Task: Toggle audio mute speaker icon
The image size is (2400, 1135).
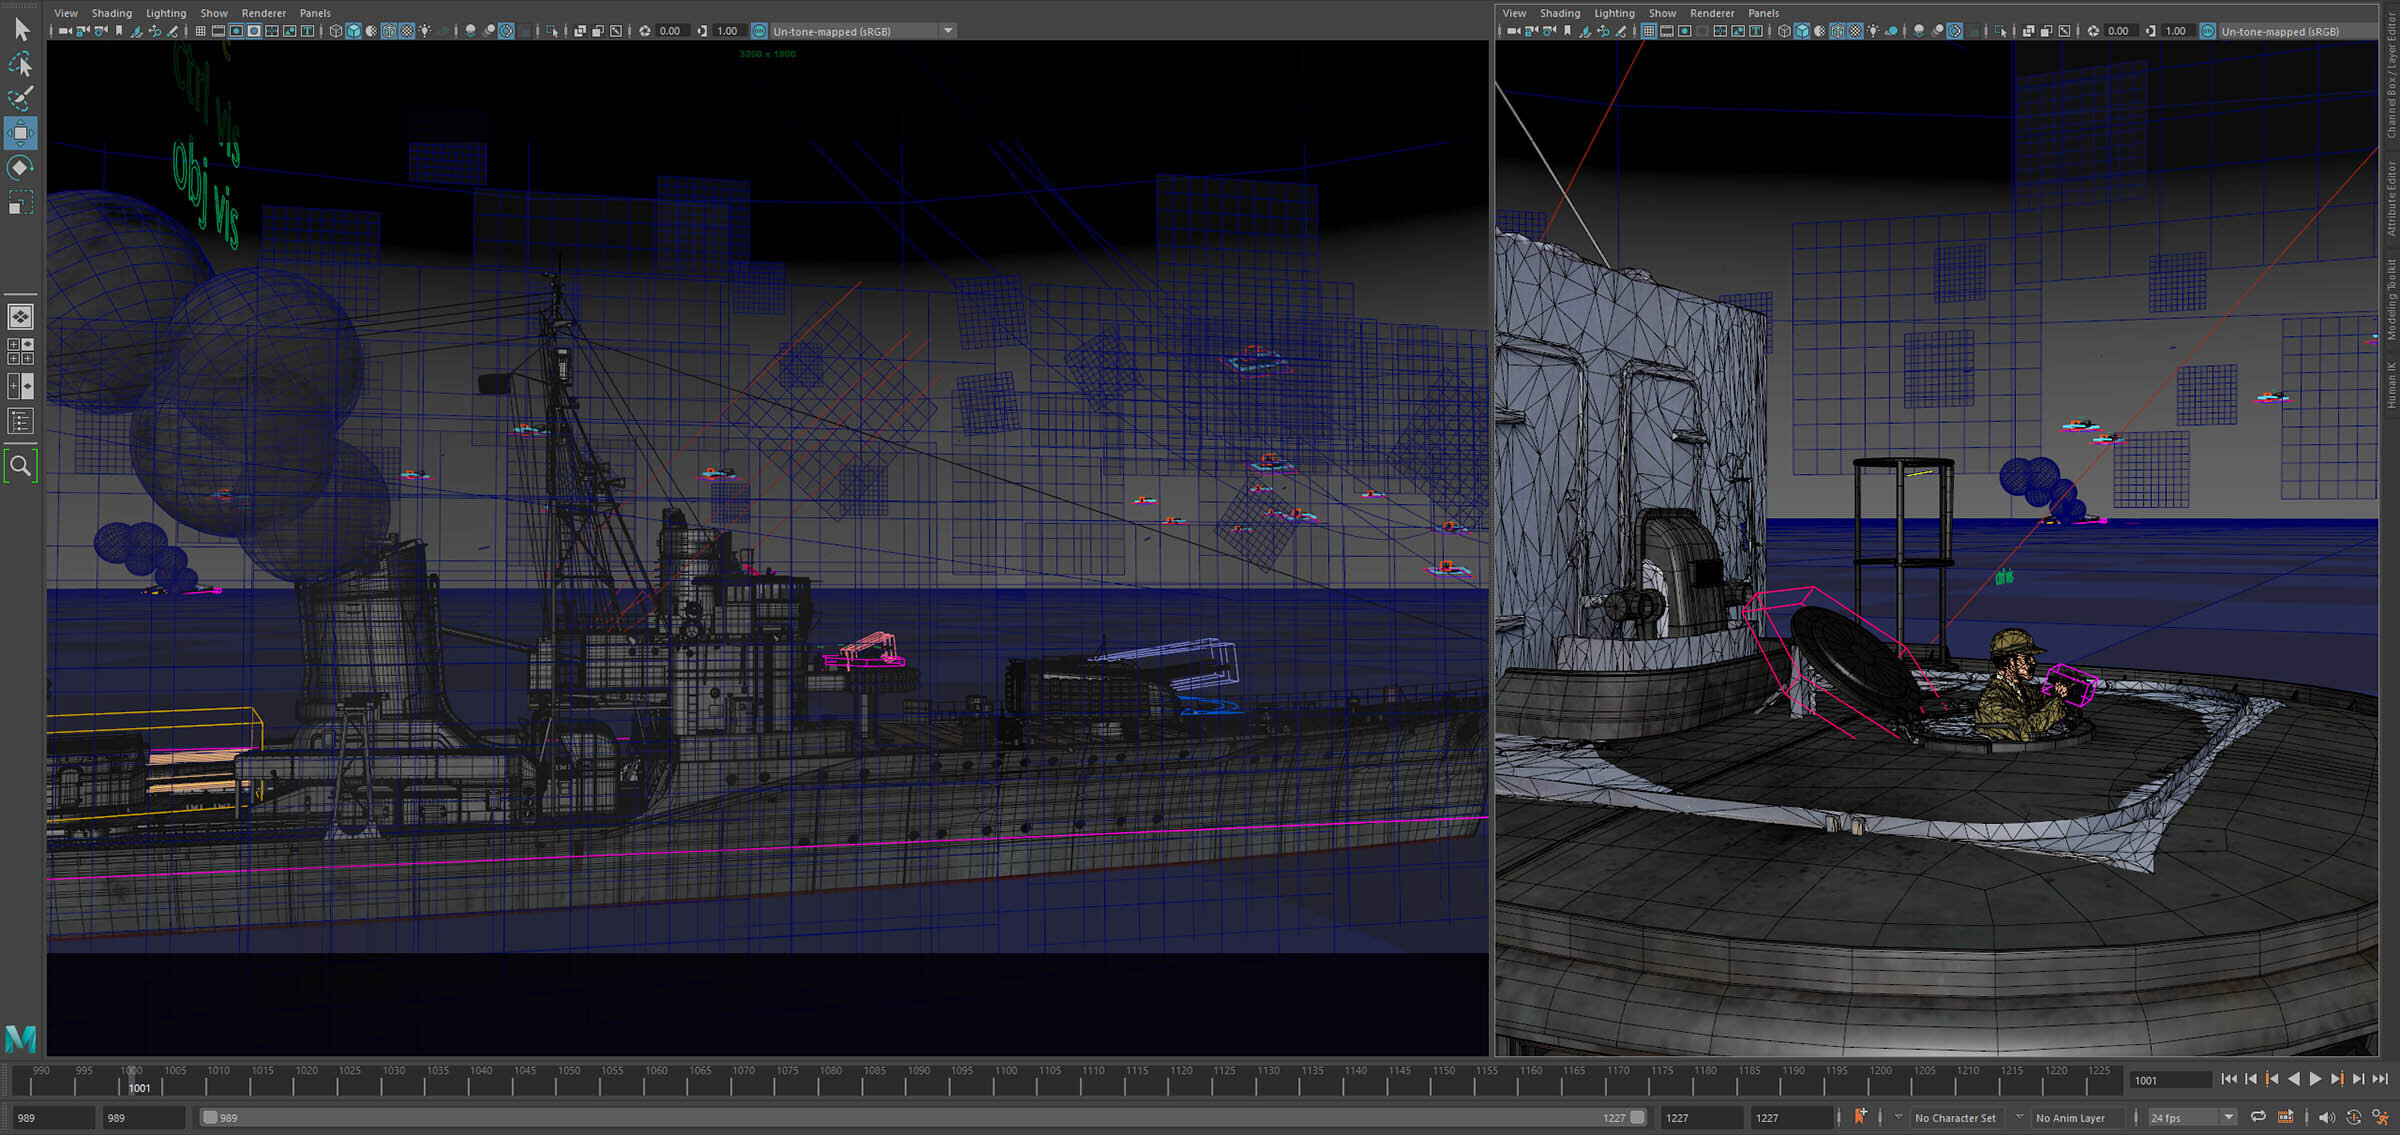Action: point(2326,1117)
